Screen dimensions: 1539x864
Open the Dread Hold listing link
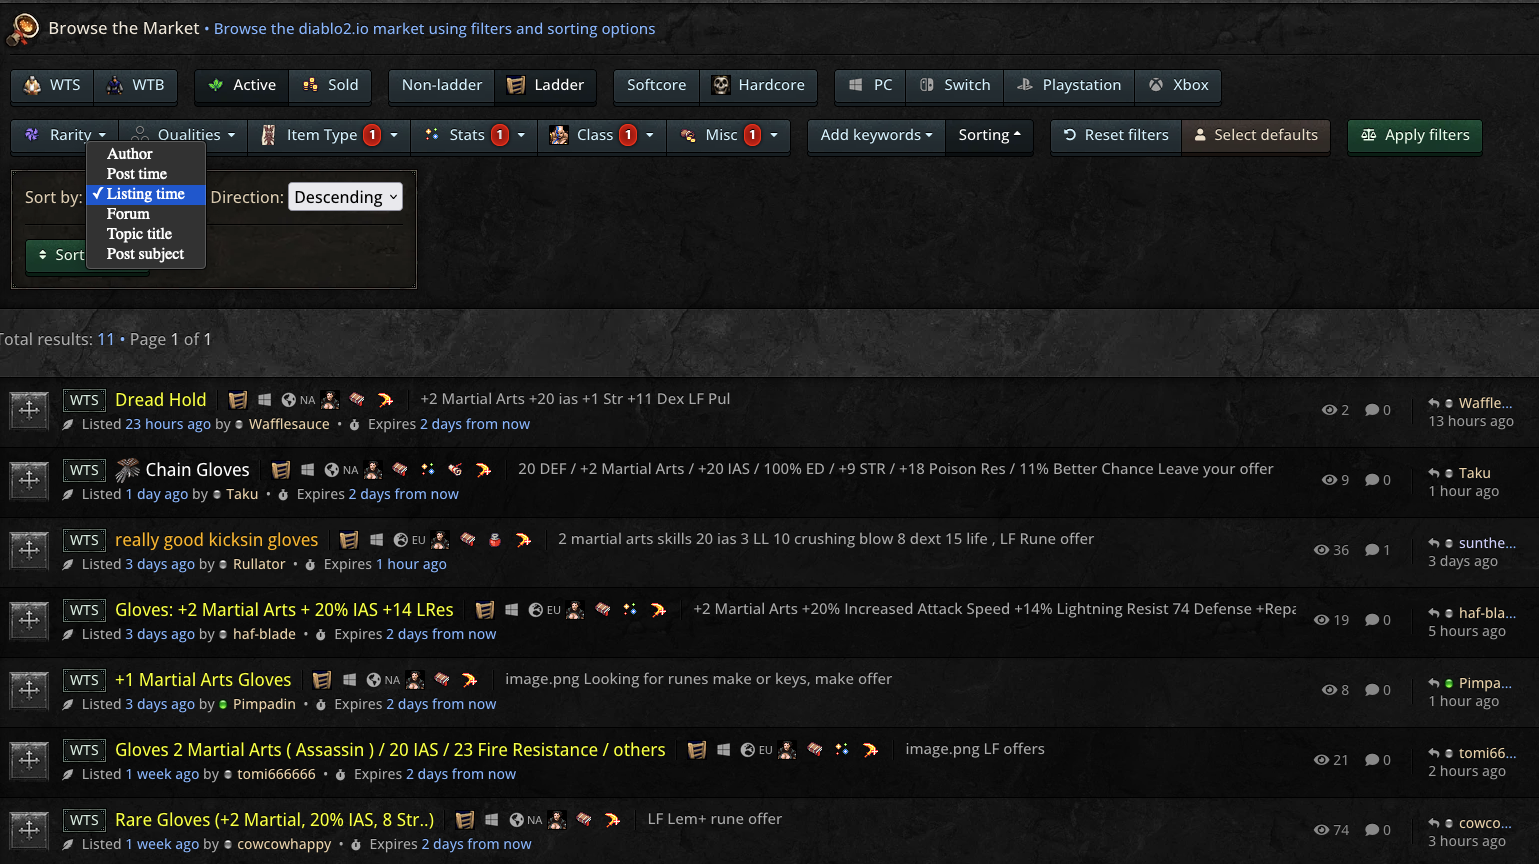tap(160, 400)
